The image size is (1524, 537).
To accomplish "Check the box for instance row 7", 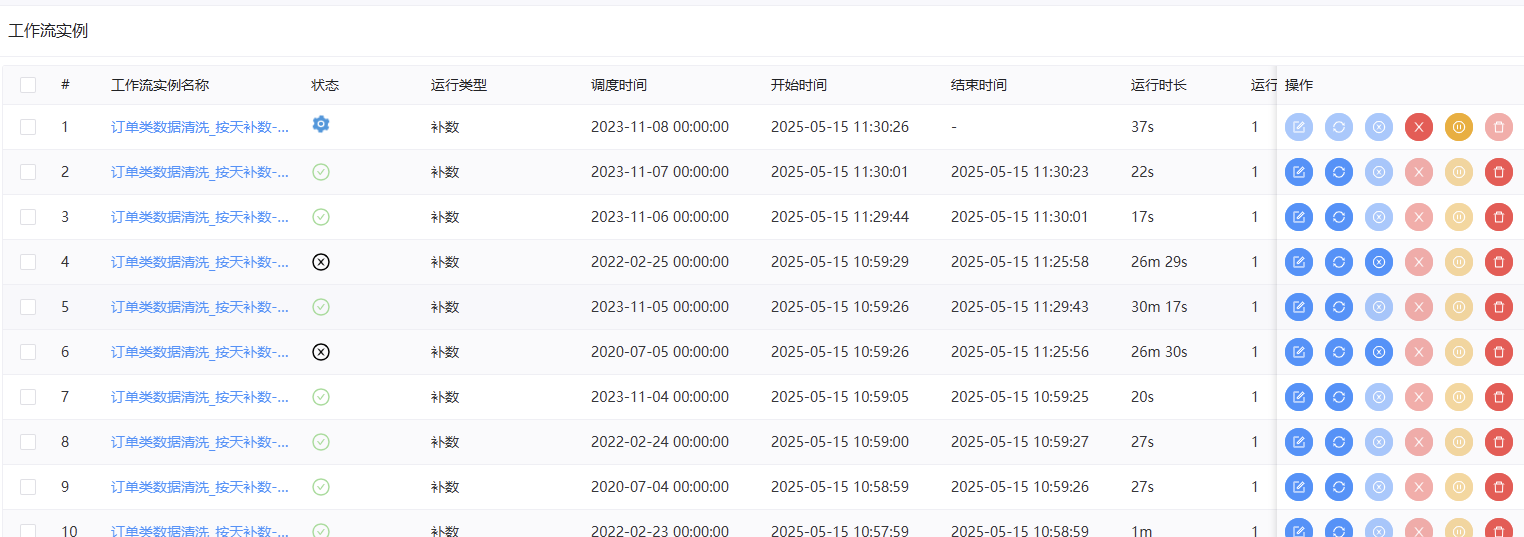I will (x=28, y=397).
